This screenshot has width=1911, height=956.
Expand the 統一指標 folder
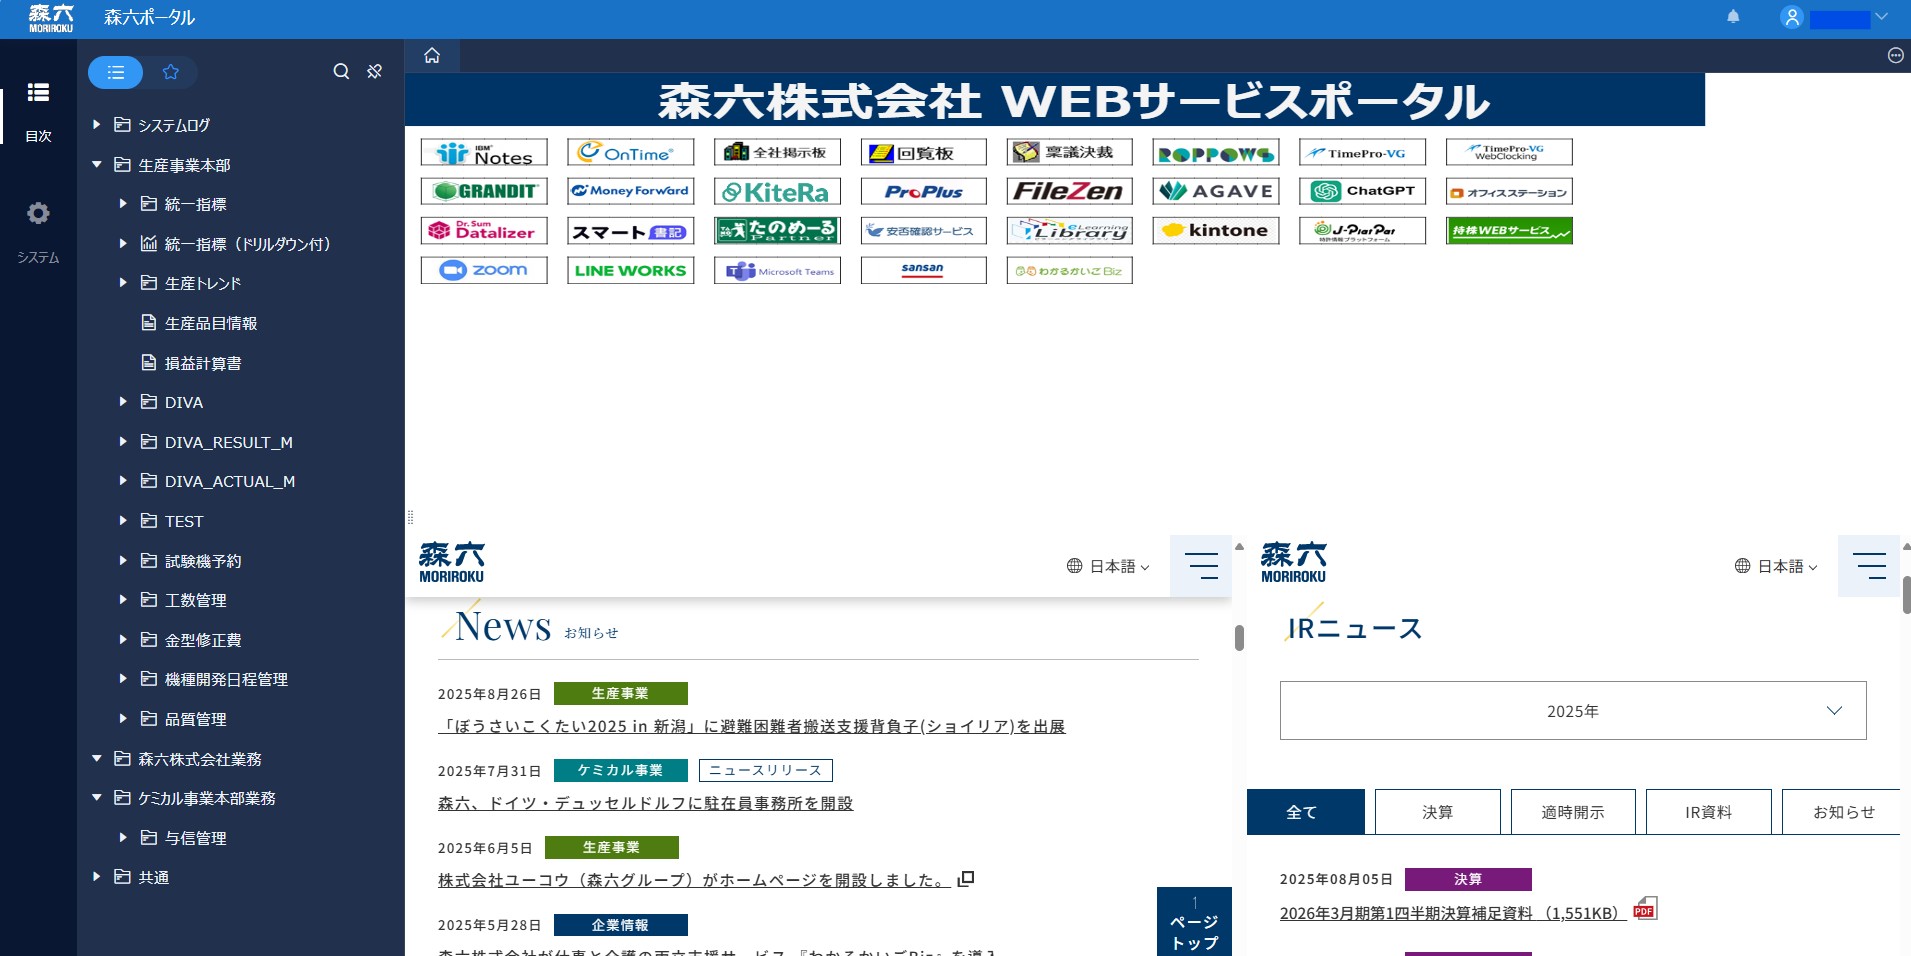coord(122,204)
